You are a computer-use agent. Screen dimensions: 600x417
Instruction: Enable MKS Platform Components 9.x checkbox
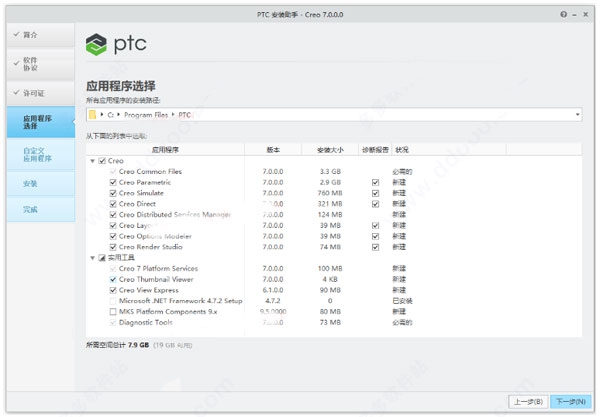pos(113,312)
